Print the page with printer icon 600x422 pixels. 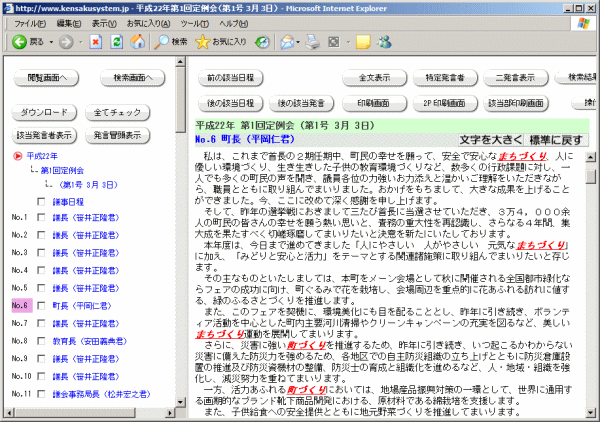(313, 42)
